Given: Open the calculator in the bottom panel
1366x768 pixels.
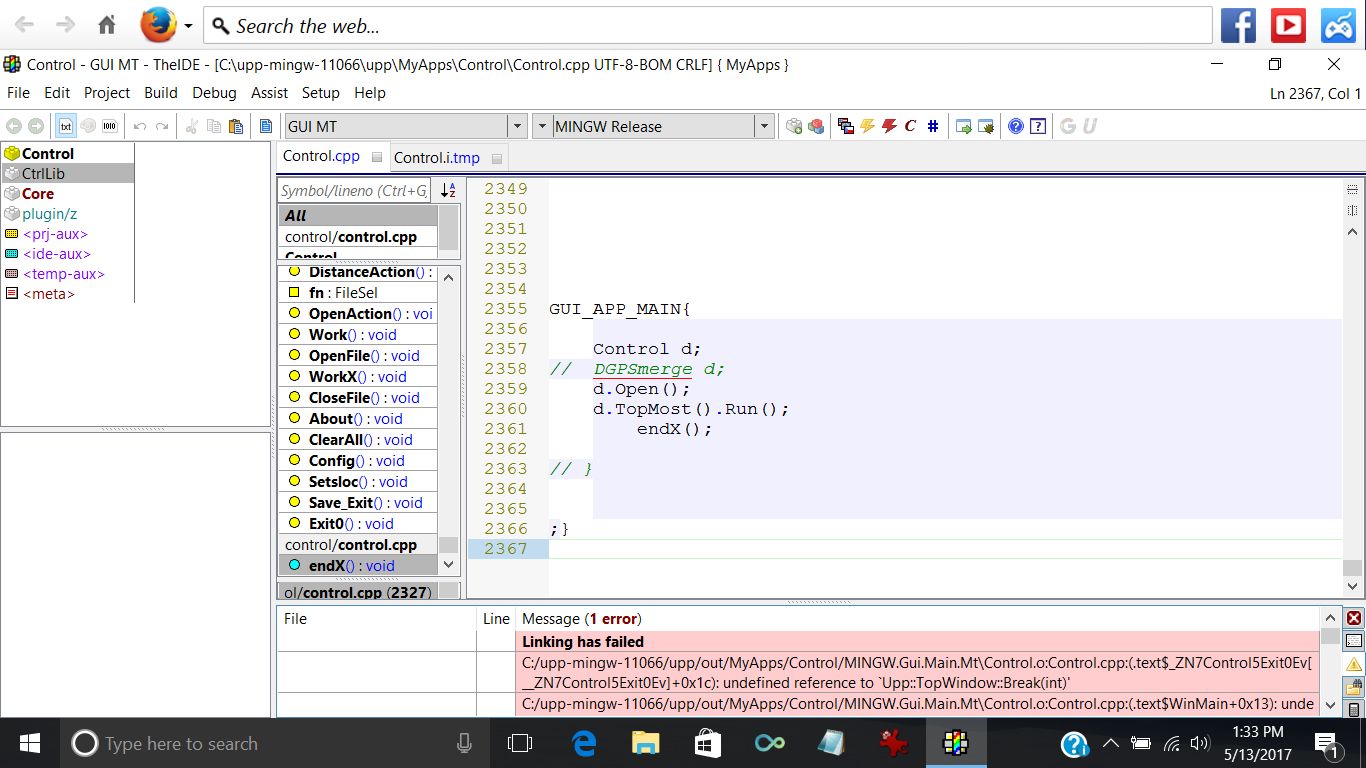Looking at the screenshot, I should [x=1354, y=710].
